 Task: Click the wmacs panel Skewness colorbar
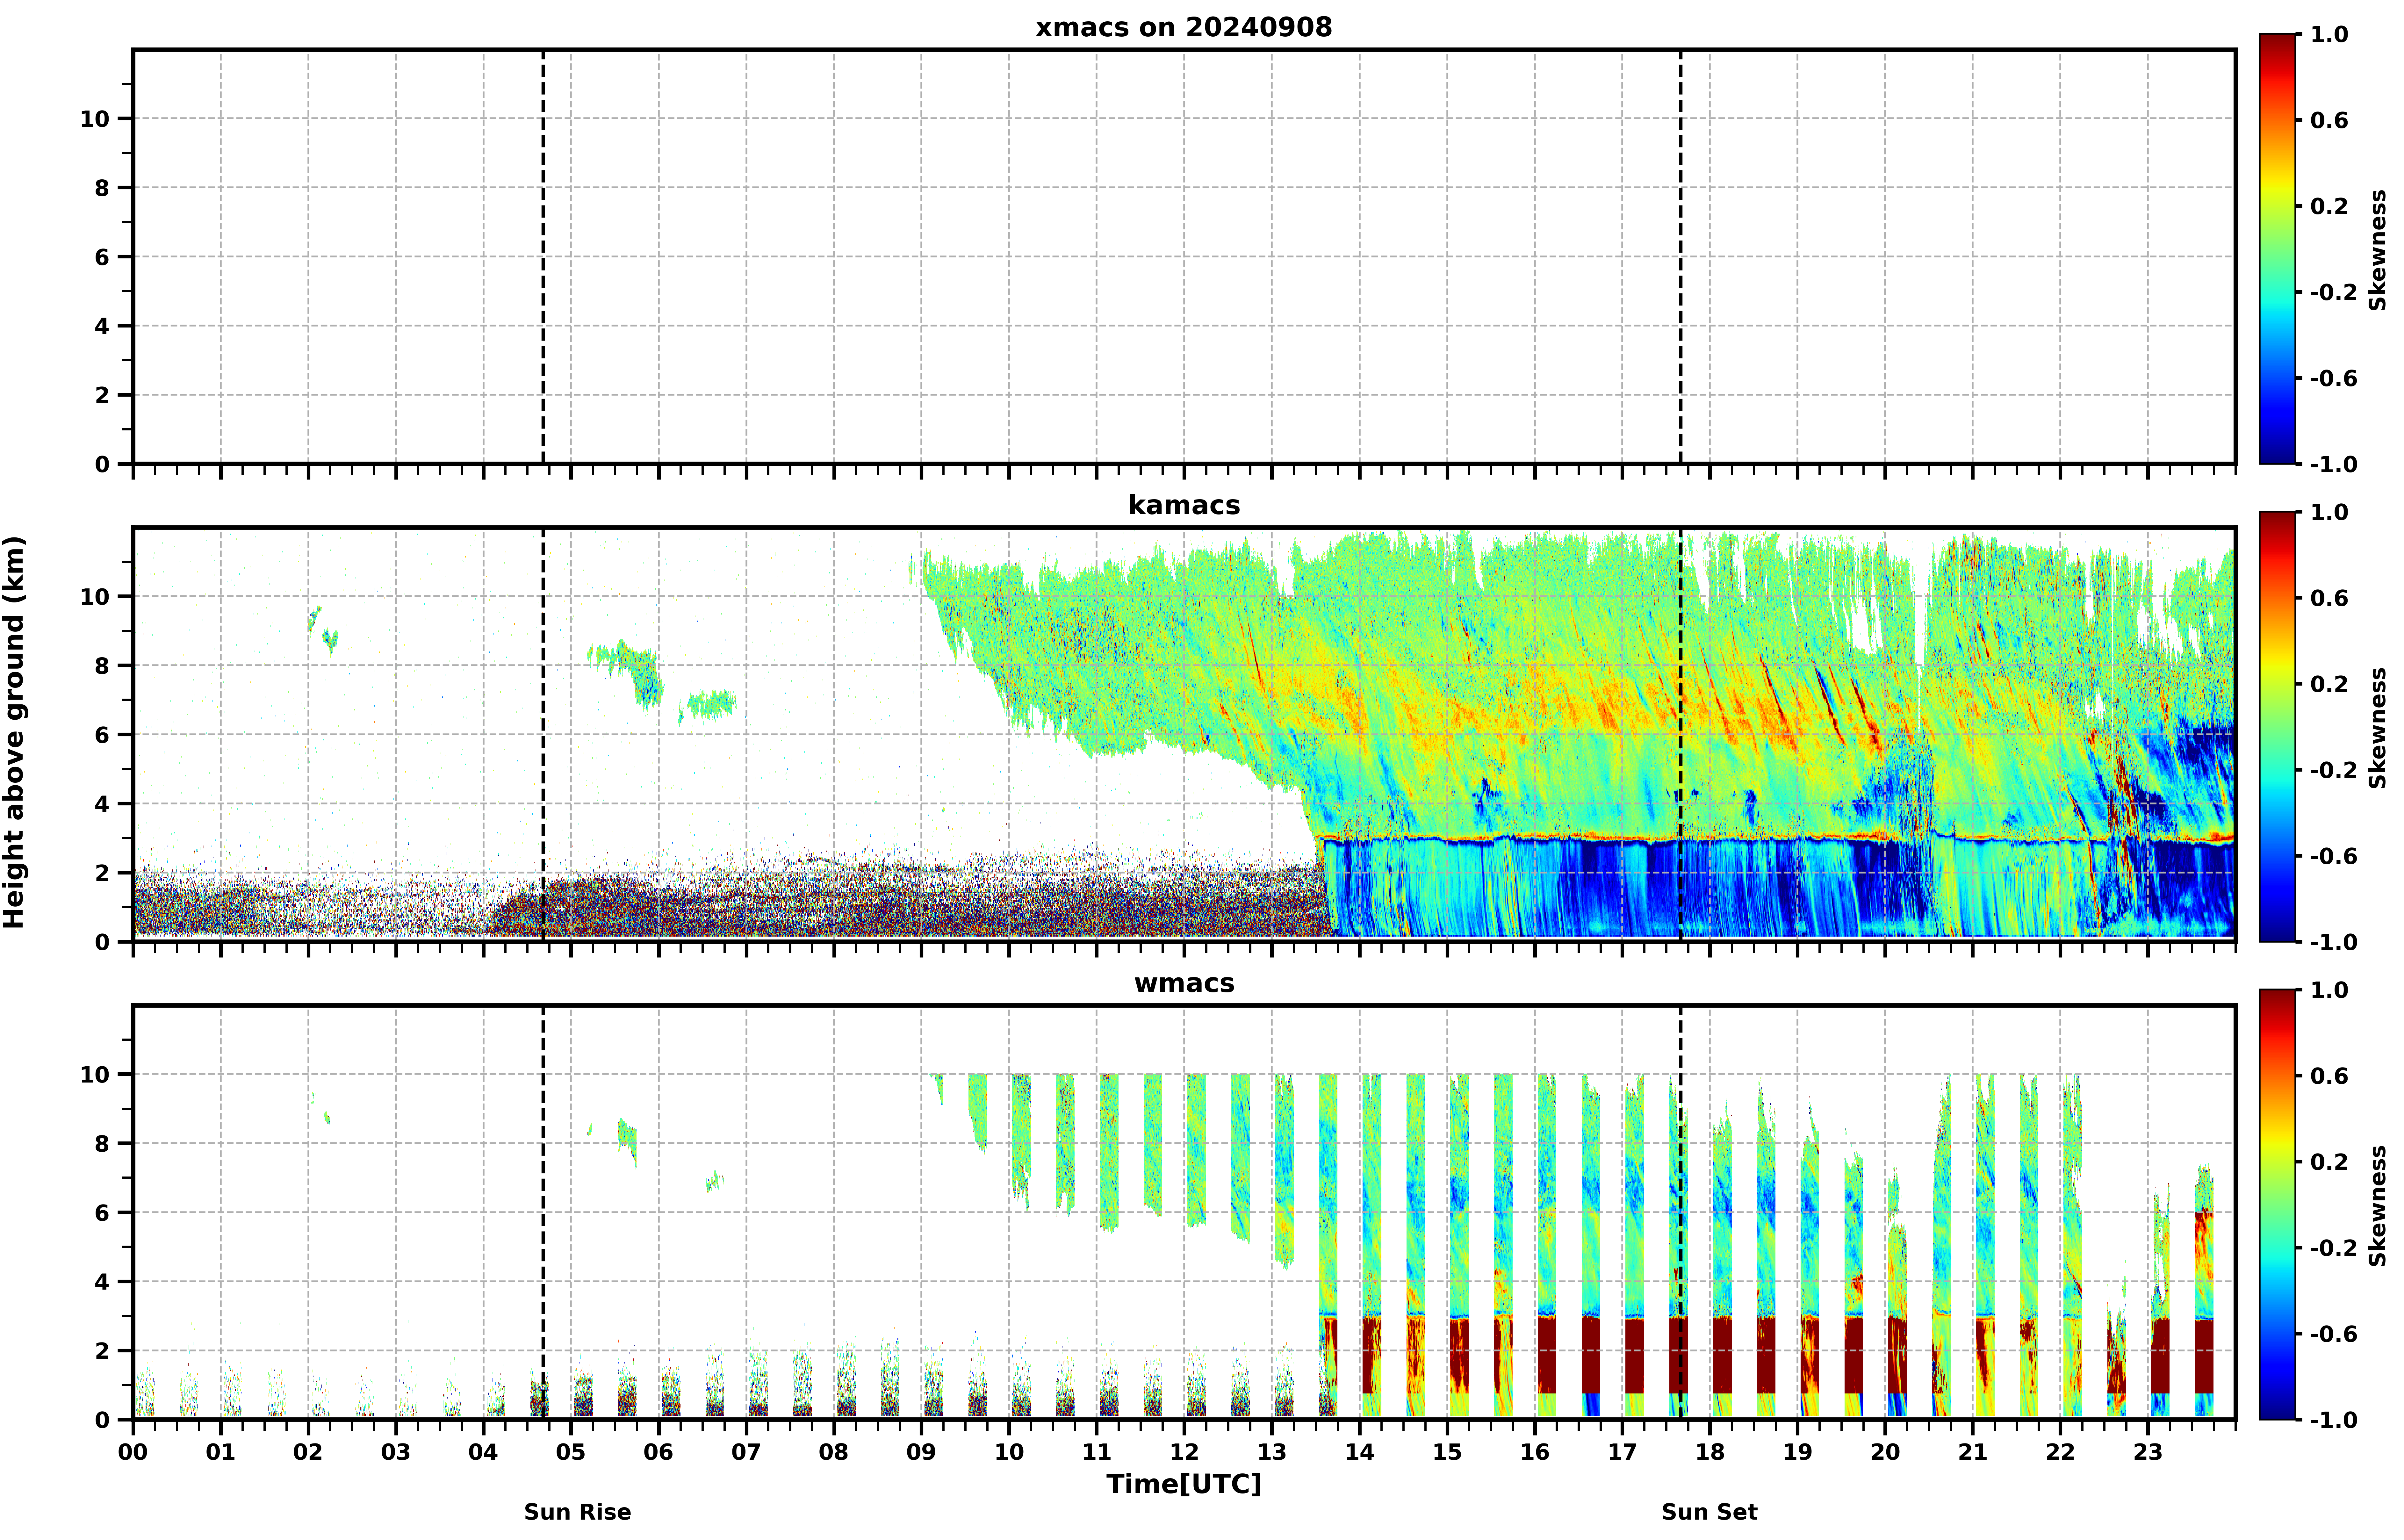pyautogui.click(x=2277, y=1205)
